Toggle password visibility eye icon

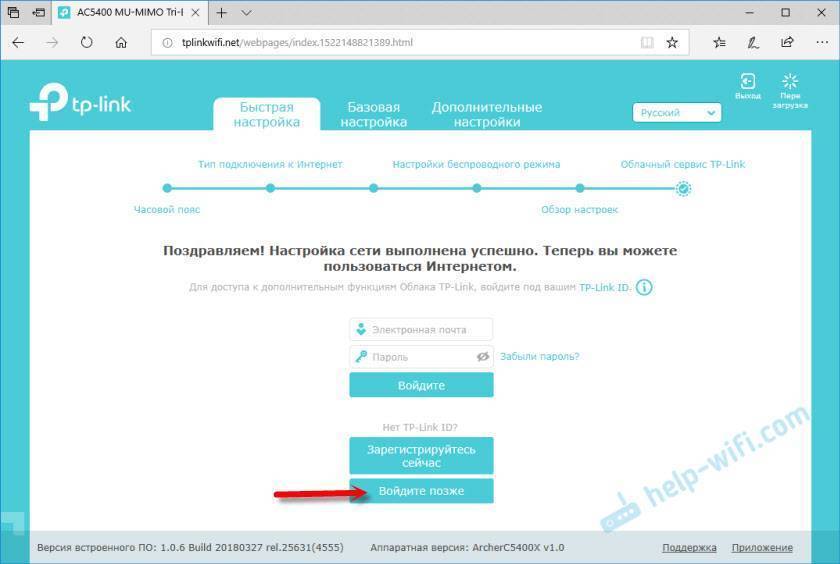(x=483, y=356)
